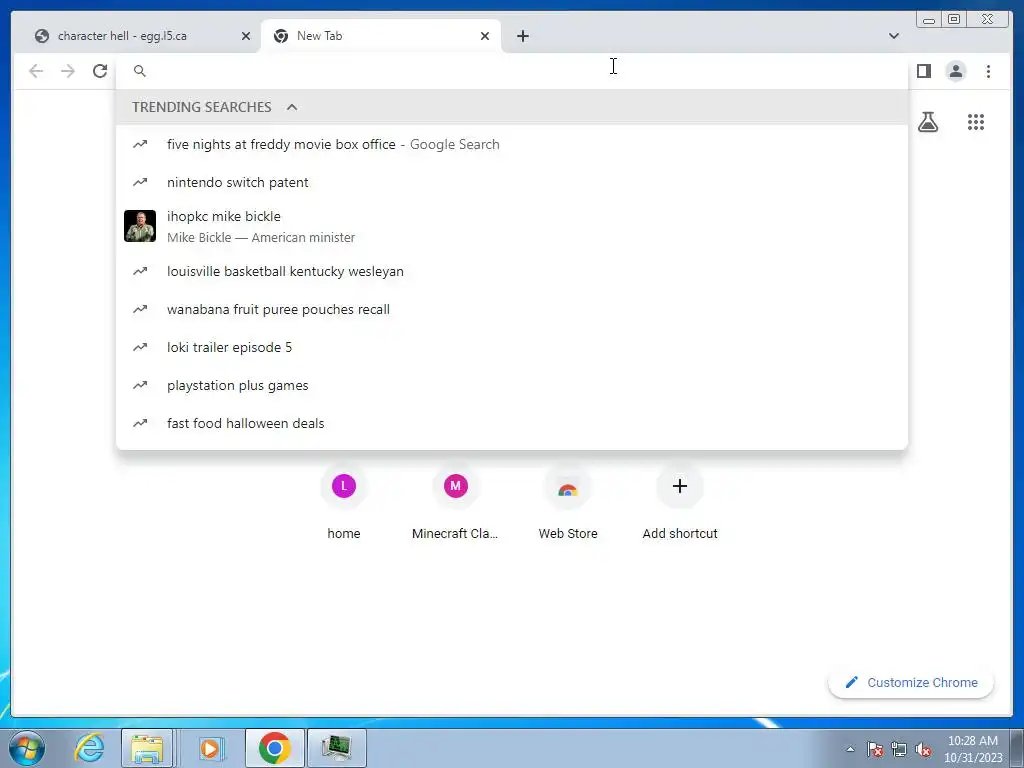
Task: Open the Chrome three-dot menu
Action: click(988, 71)
